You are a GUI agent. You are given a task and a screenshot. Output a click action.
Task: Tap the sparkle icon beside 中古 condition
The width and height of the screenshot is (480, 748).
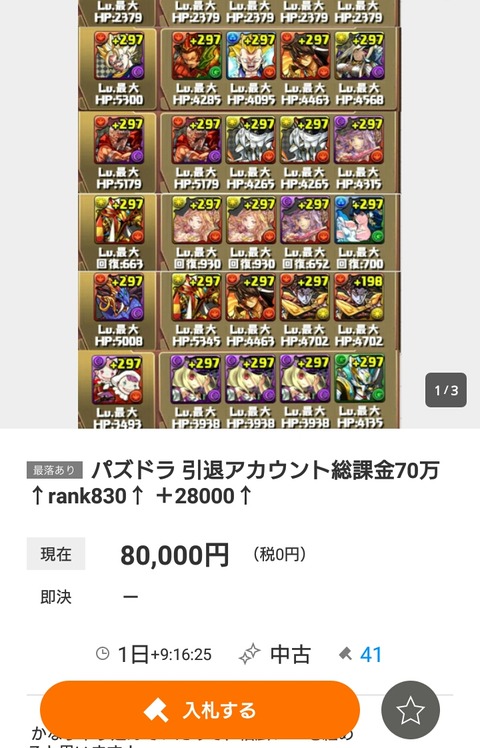point(250,654)
